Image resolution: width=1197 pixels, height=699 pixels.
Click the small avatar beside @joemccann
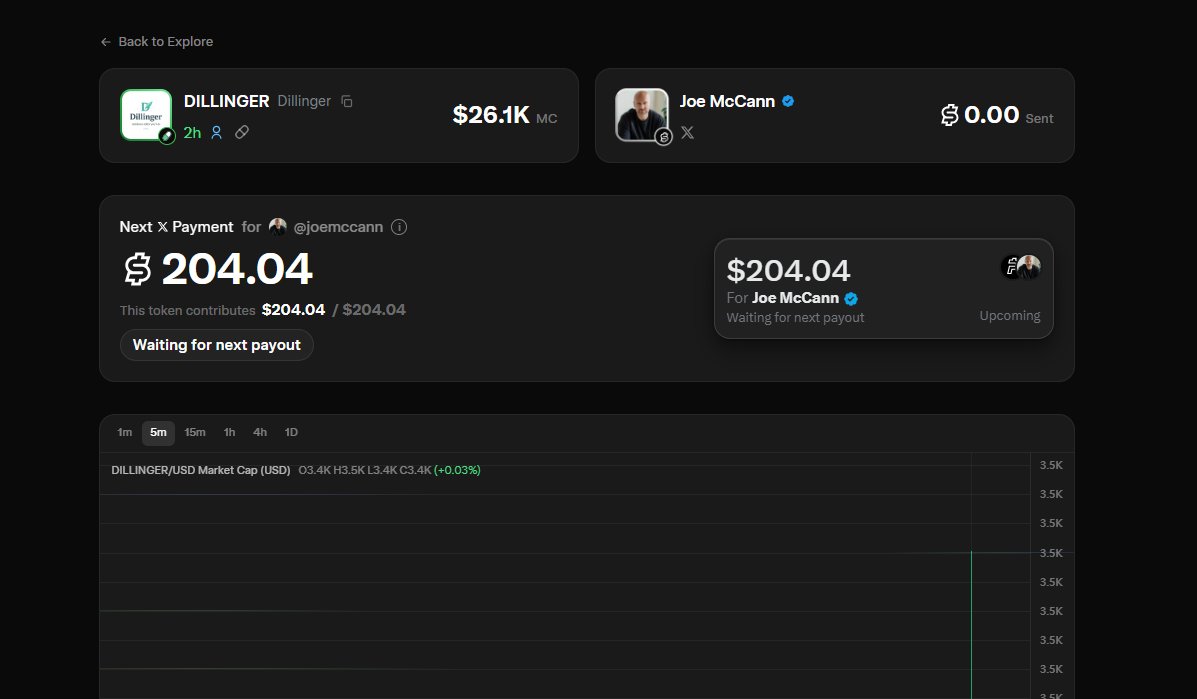click(278, 227)
